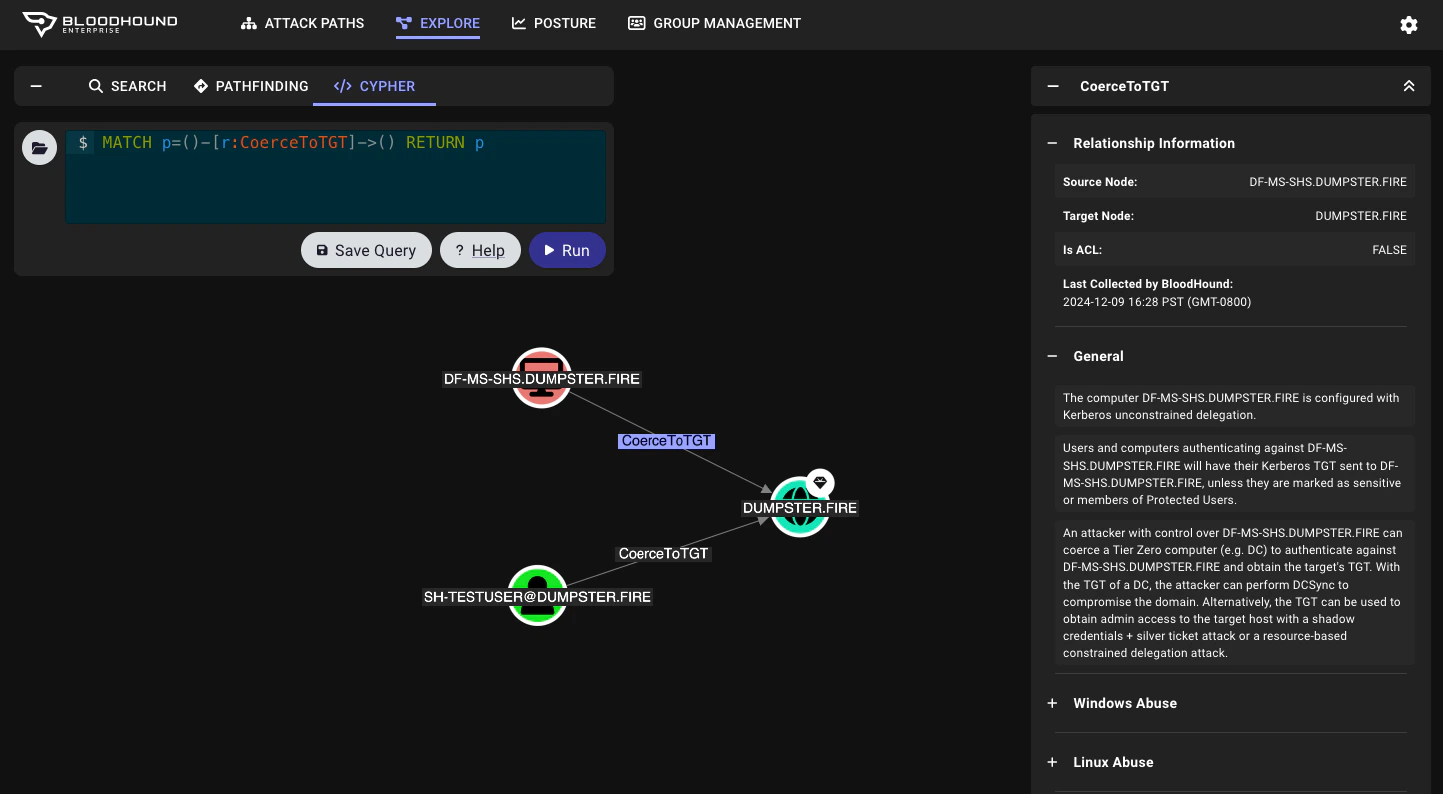Go to the Posture page
This screenshot has width=1443, height=794.
(x=554, y=23)
